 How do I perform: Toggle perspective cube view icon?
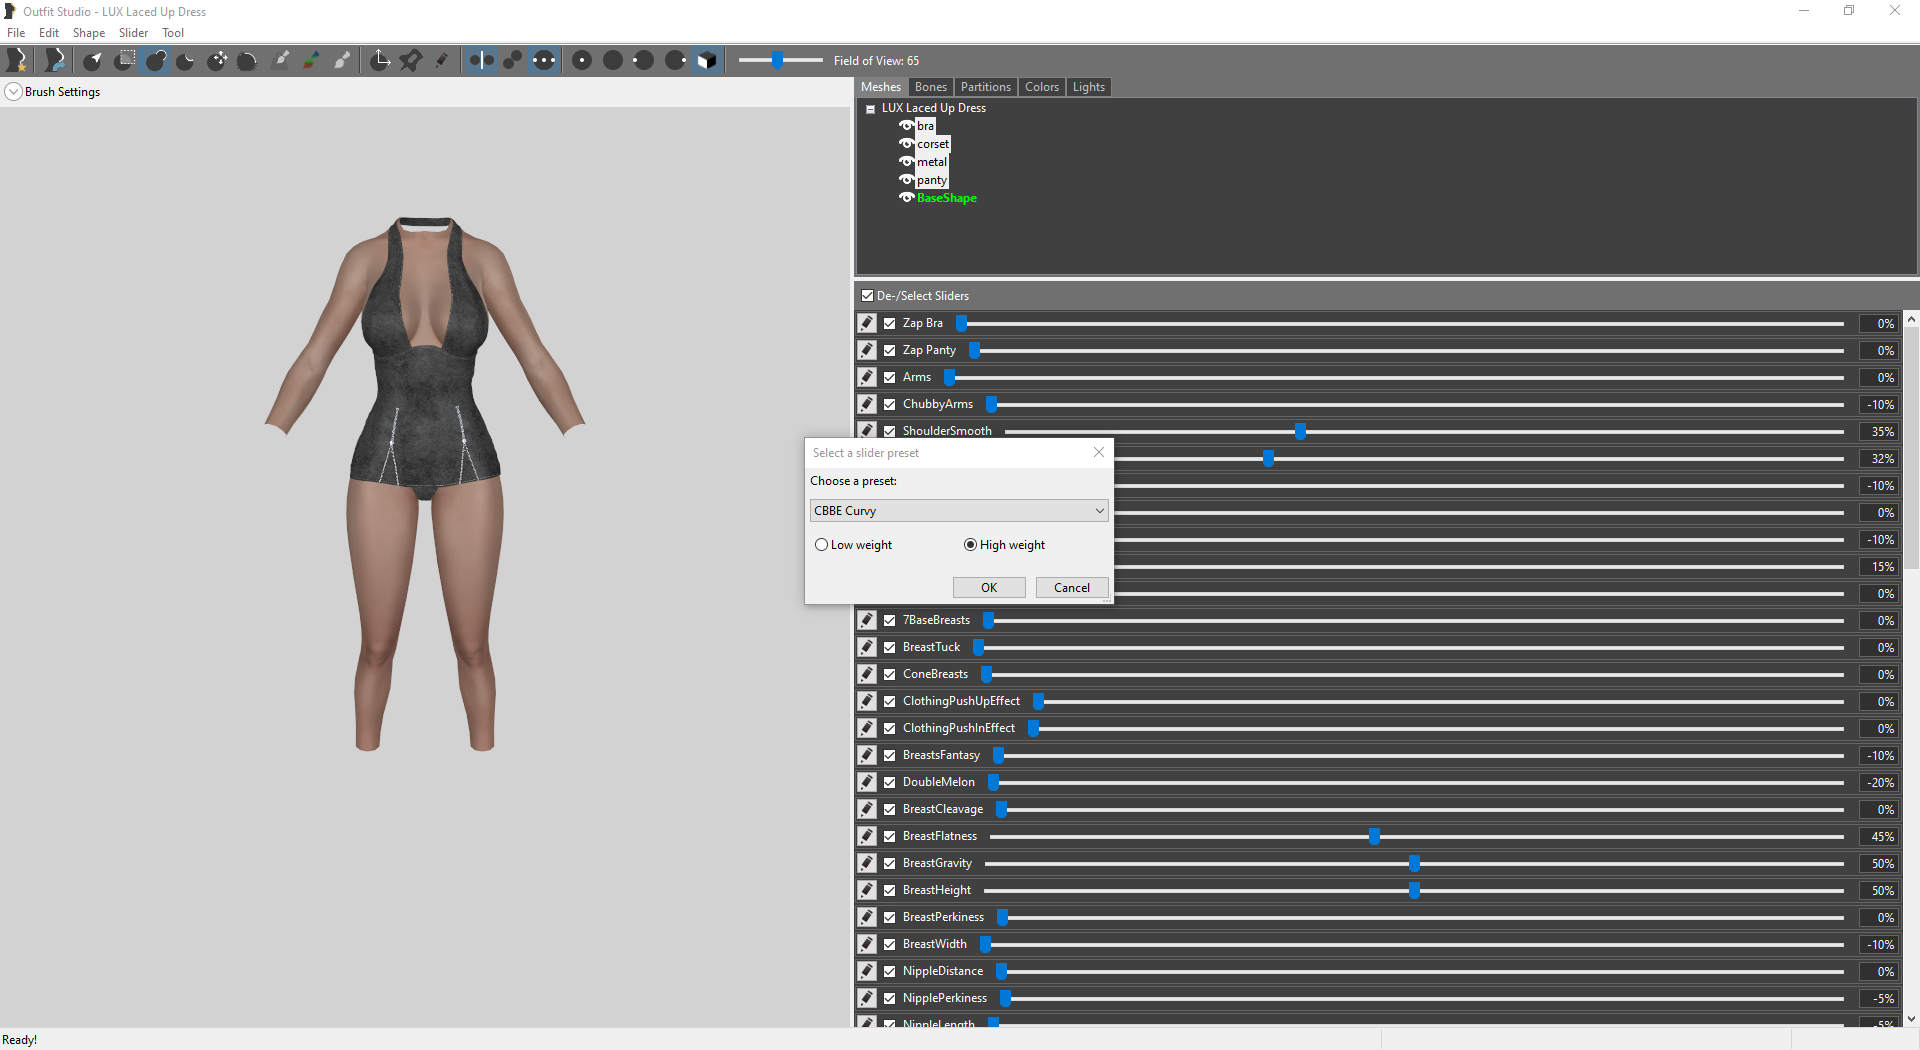coord(706,61)
